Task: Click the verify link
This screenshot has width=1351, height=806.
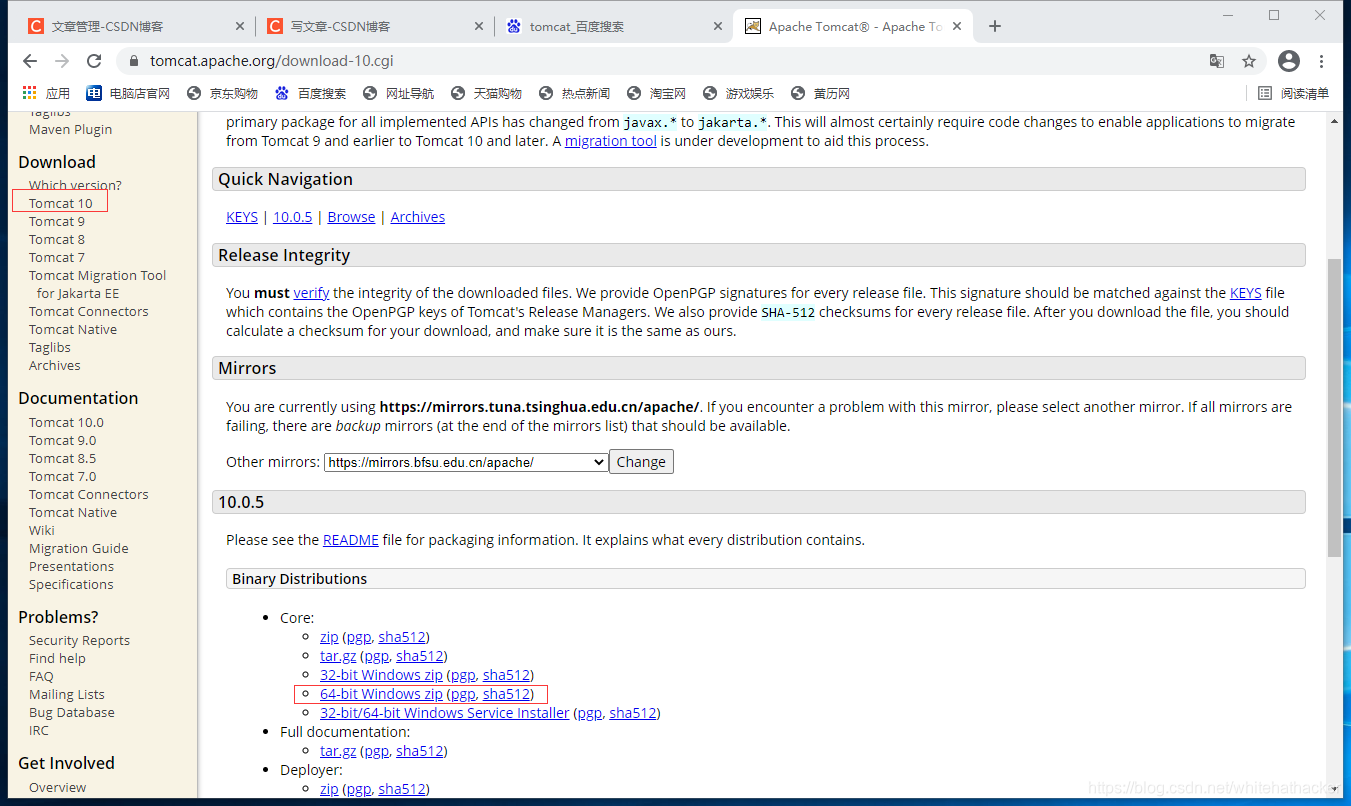Action: coord(311,293)
